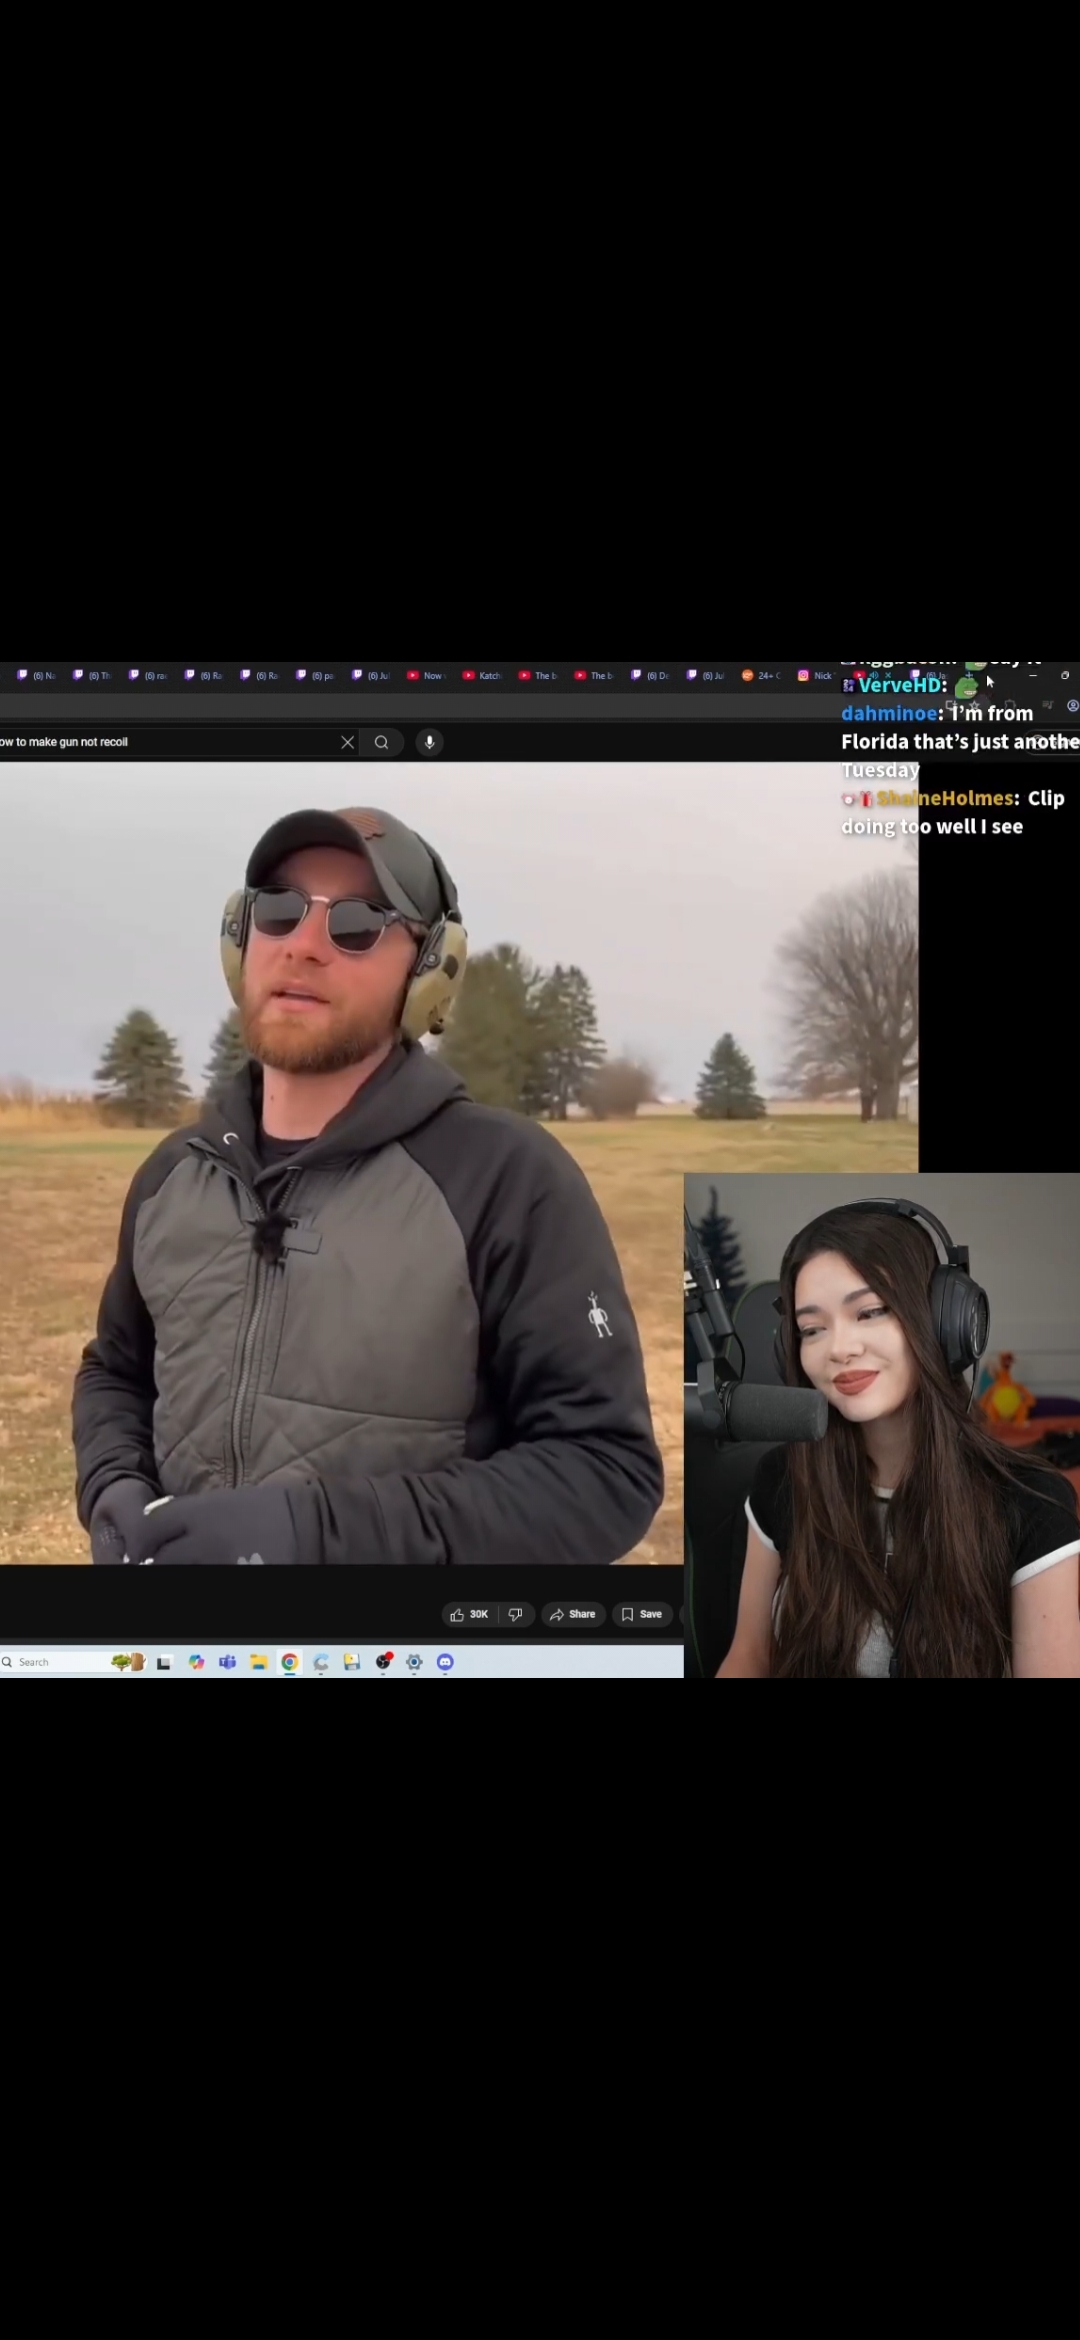This screenshot has height=2340, width=1080.
Task: Click chat message 'Clip doing too well I see'
Action: click(953, 812)
